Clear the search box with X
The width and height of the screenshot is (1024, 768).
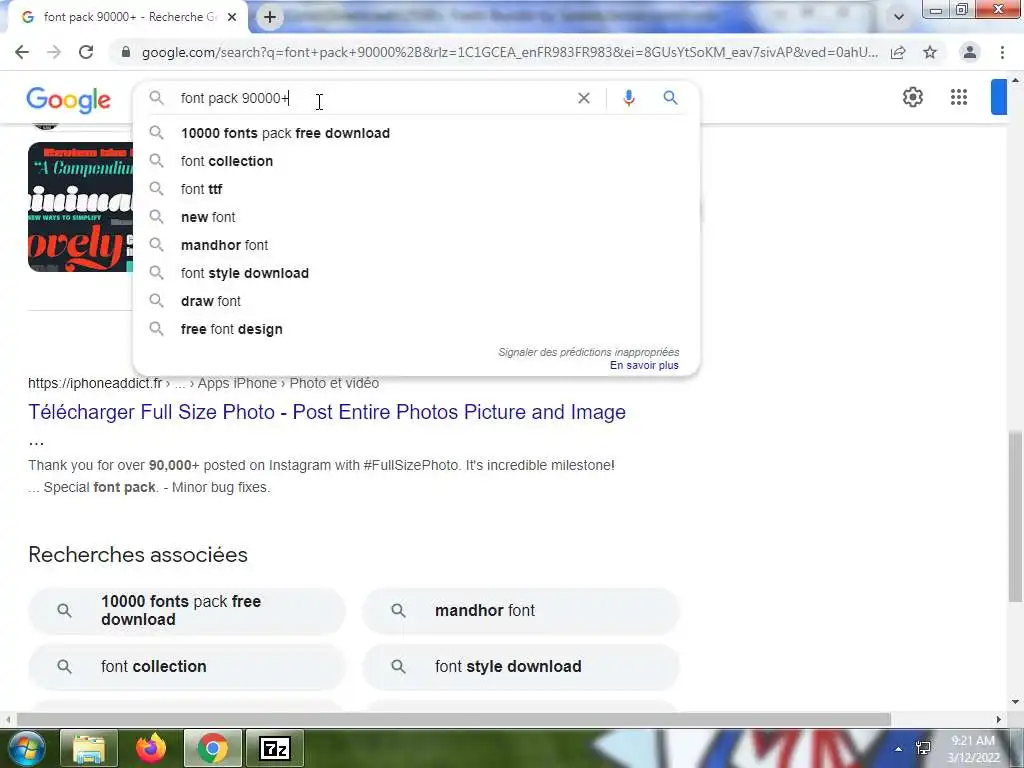click(584, 98)
